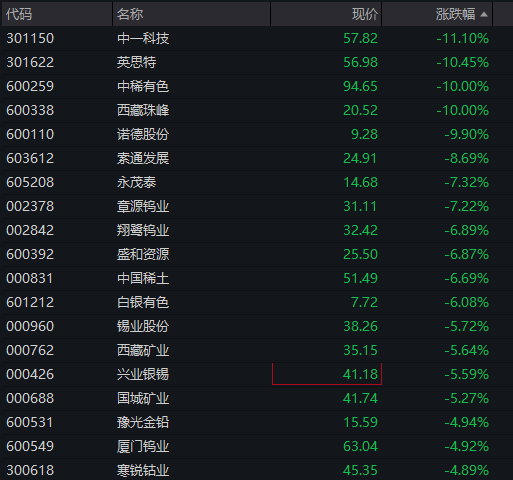The height and width of the screenshot is (480, 513).
Task: Select stock 豫光金铅
Action: pyautogui.click(x=143, y=422)
